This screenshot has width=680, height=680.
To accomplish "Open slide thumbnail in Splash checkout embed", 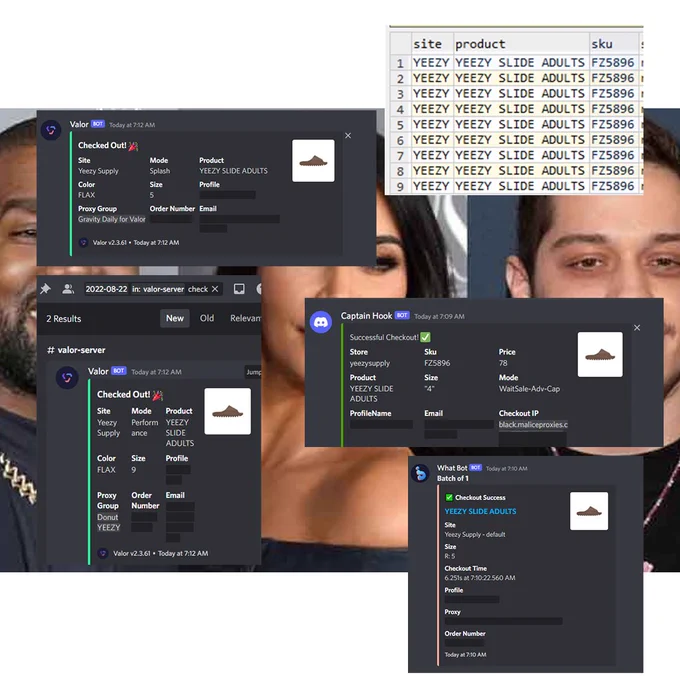I will click(x=313, y=160).
